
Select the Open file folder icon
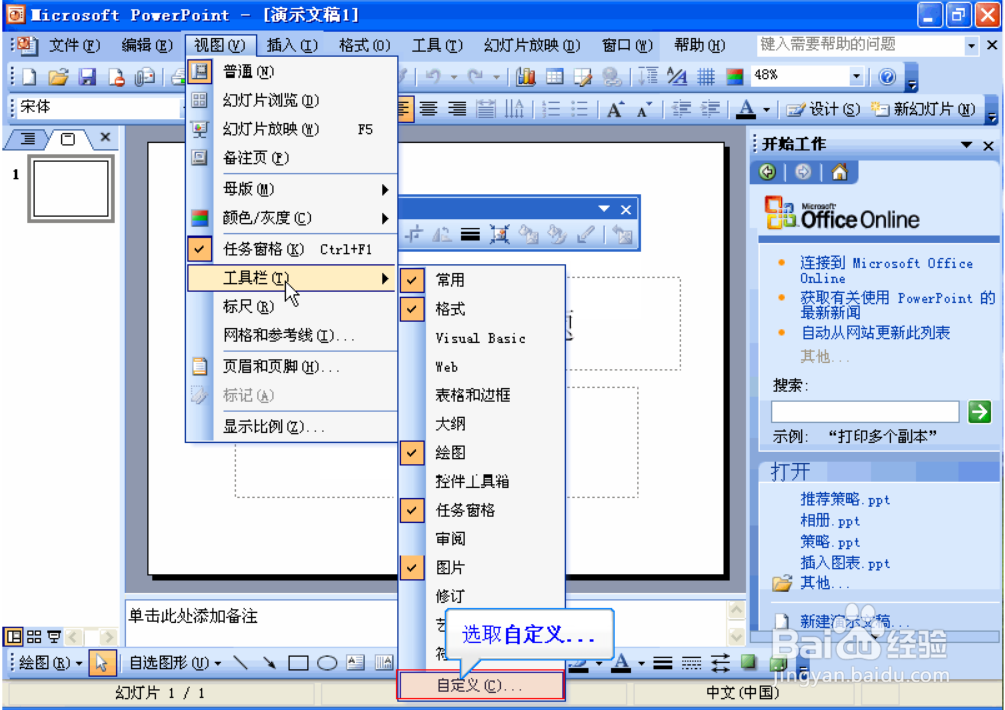pyautogui.click(x=58, y=76)
